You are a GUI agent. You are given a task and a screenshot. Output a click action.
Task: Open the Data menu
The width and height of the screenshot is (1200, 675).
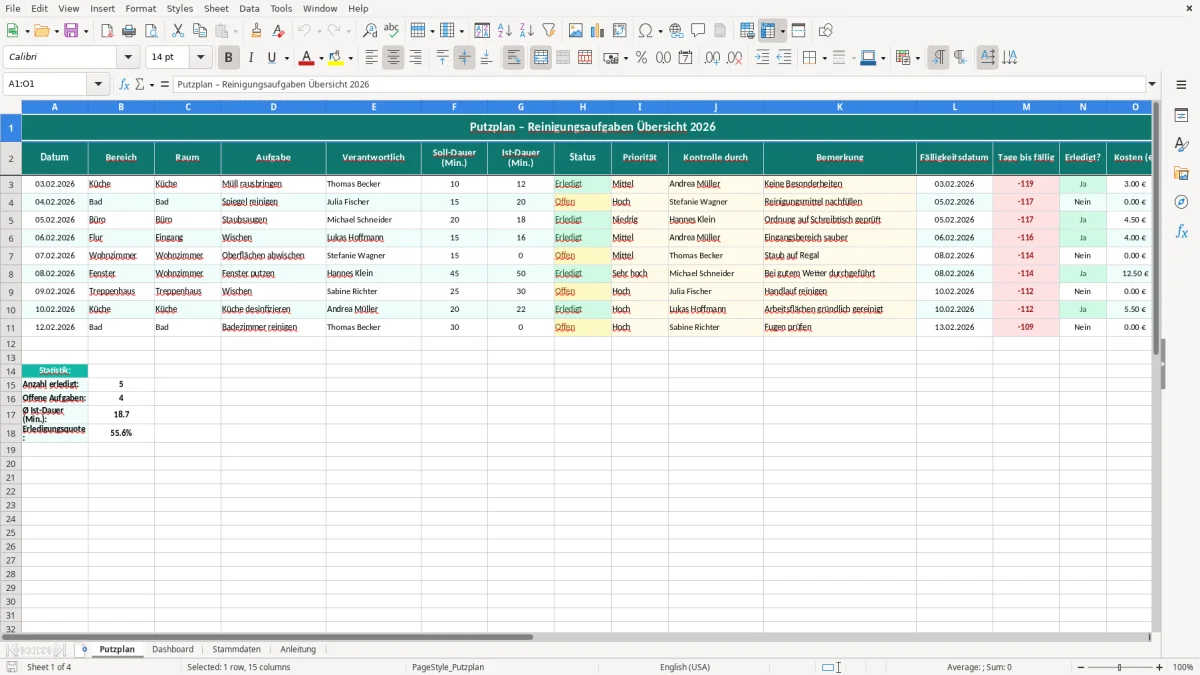(249, 8)
